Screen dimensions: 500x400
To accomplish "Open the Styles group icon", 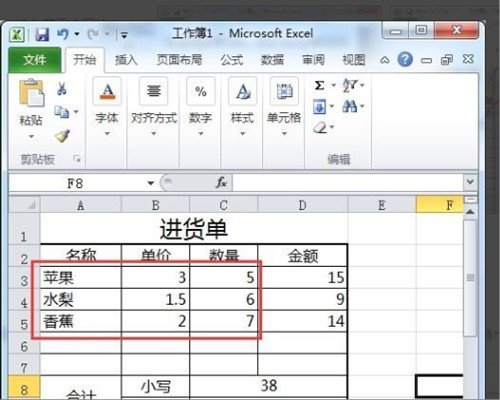I will 243,91.
